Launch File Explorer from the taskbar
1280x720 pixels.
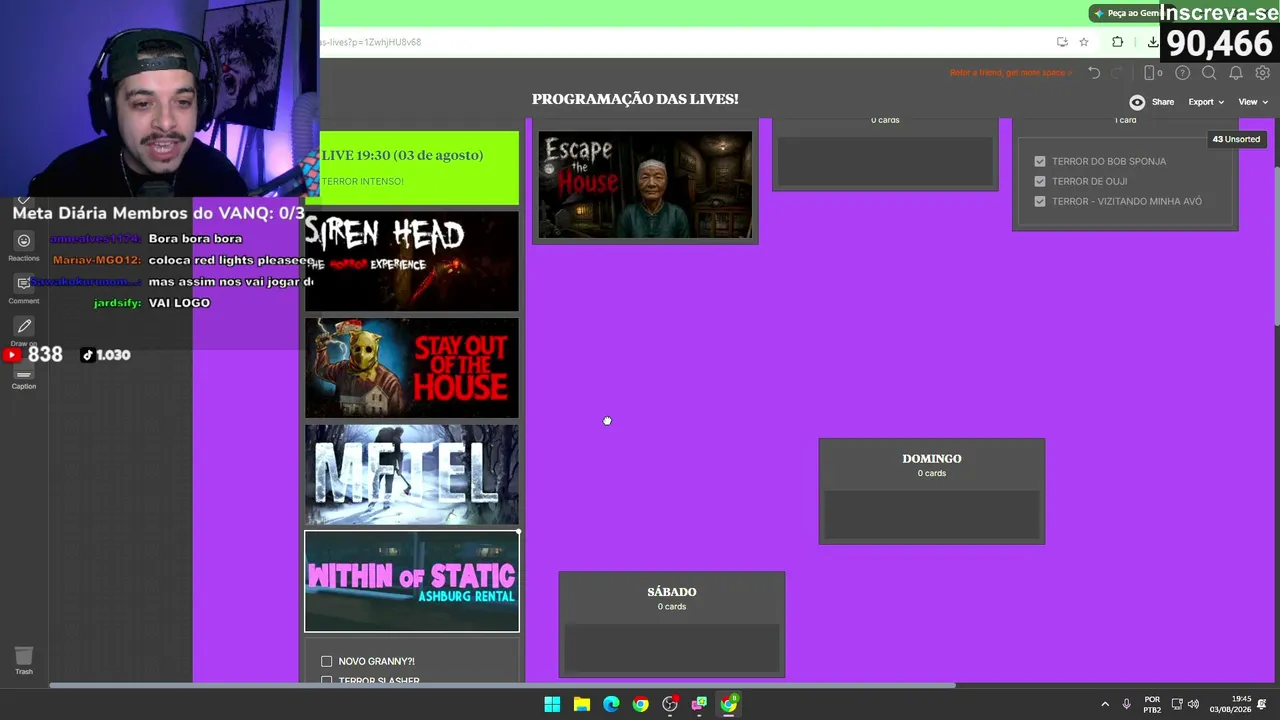(581, 704)
